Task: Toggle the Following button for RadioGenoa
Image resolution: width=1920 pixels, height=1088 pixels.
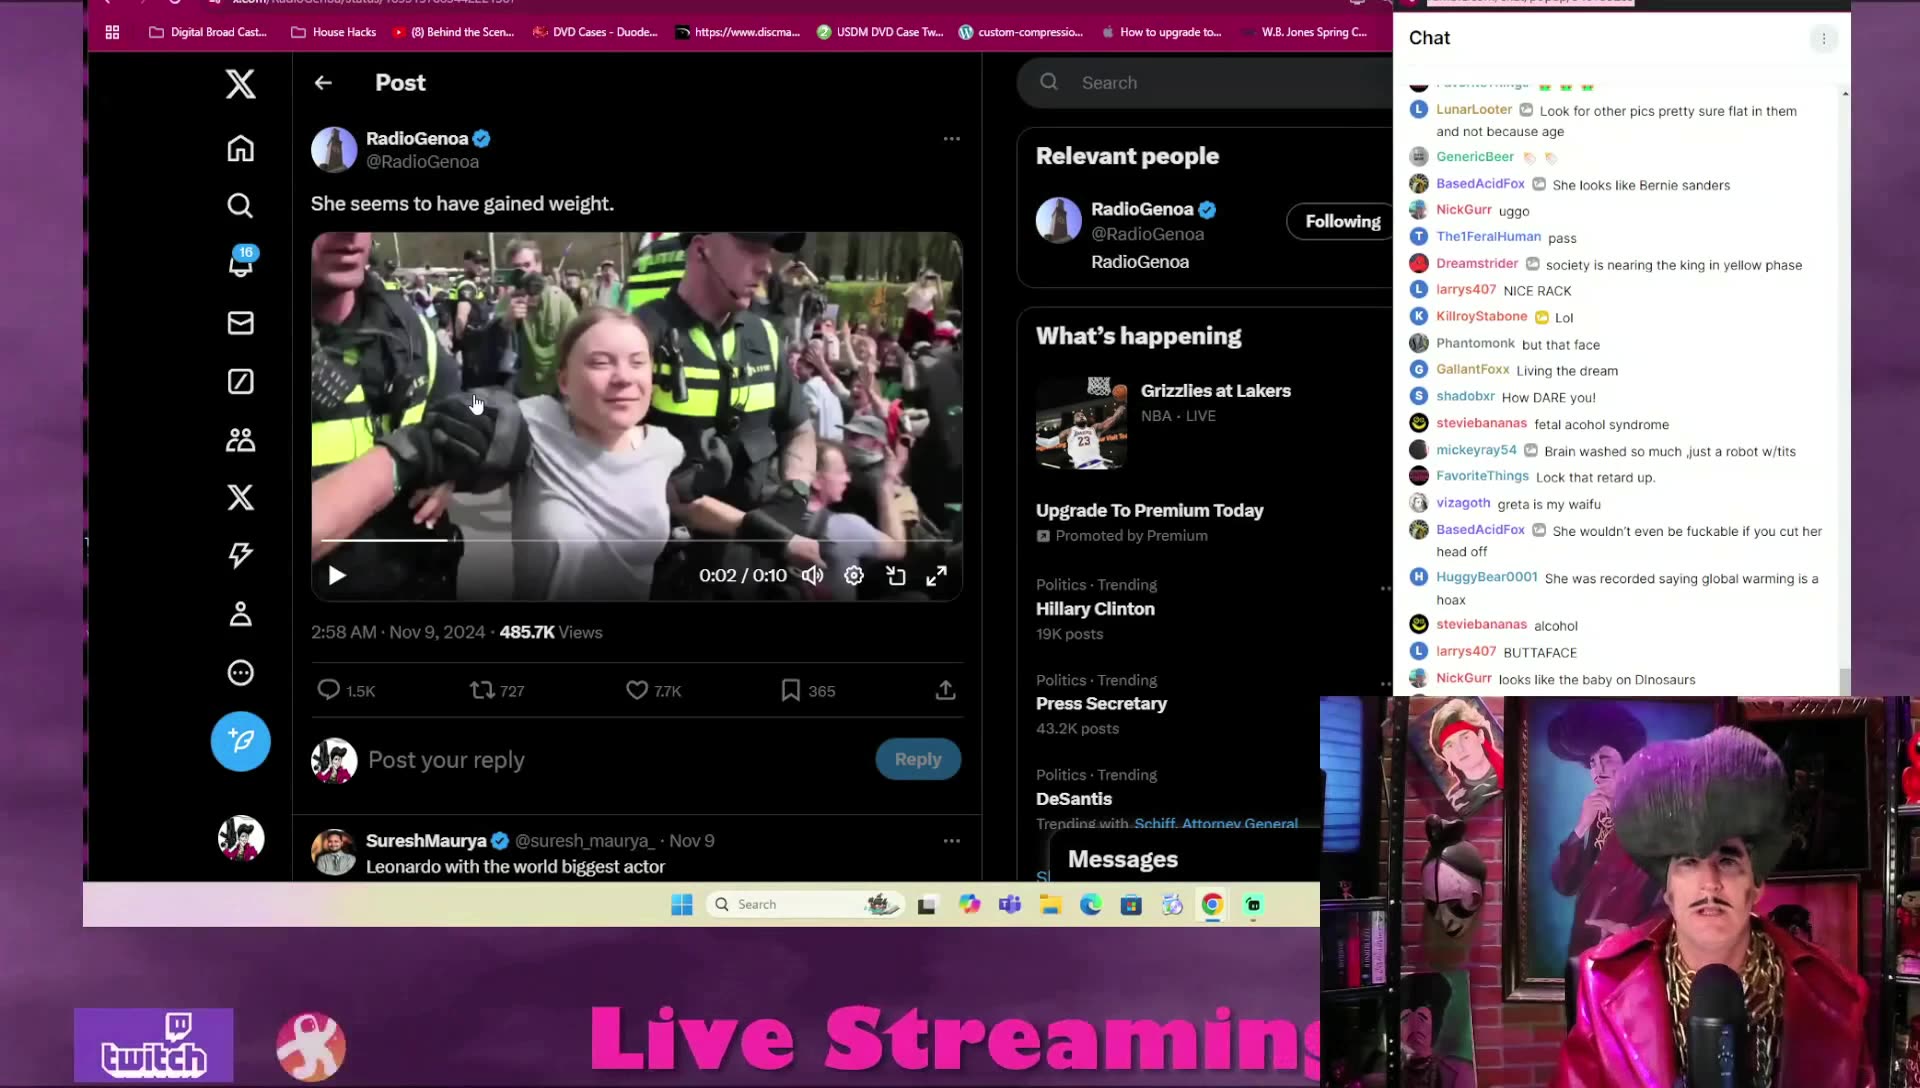Action: click(x=1341, y=221)
